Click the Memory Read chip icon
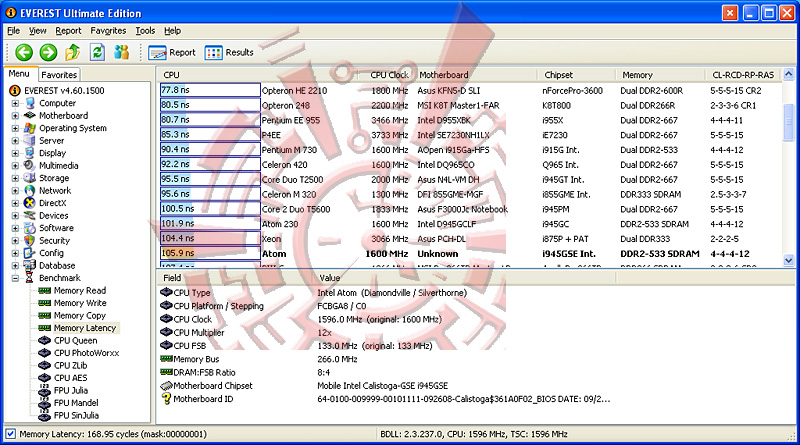 pyautogui.click(x=45, y=290)
